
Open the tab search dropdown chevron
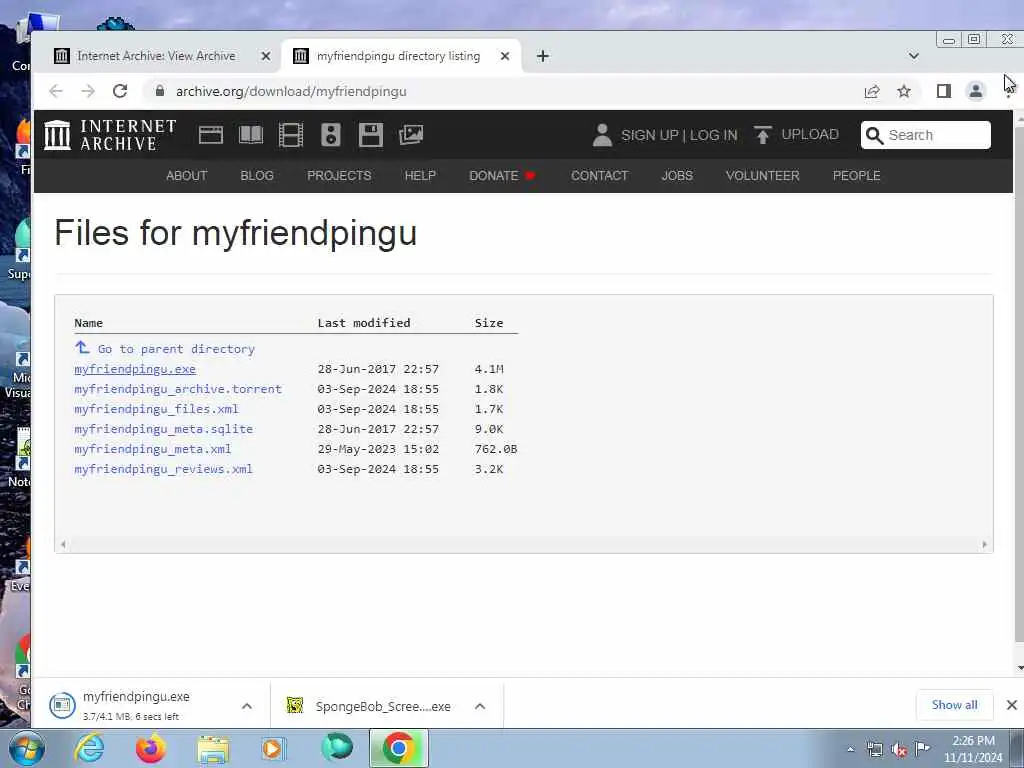coord(914,56)
